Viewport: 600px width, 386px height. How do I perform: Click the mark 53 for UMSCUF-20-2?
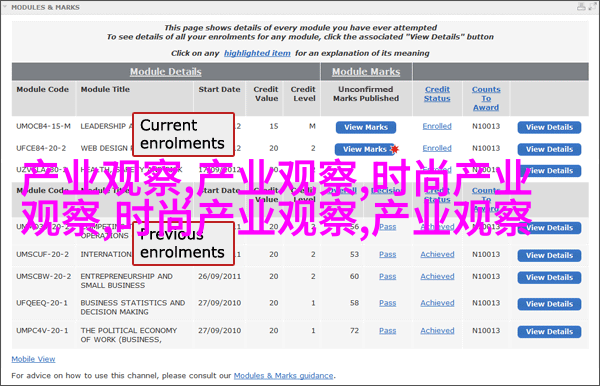[354, 254]
